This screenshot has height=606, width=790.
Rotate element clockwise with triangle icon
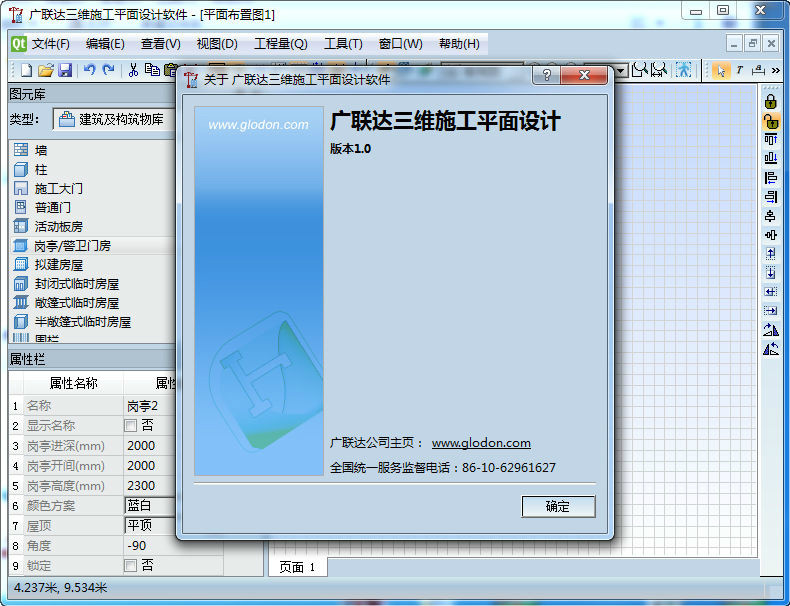770,330
